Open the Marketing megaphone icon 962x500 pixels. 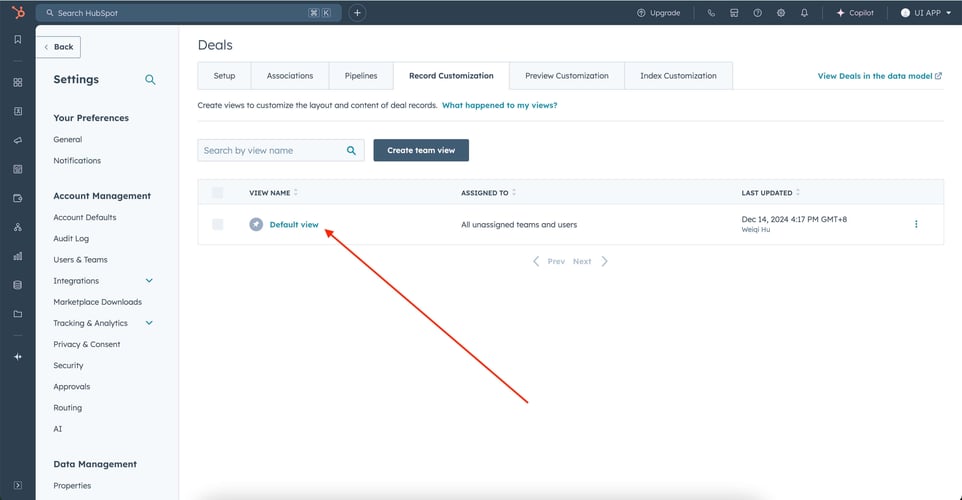(18, 140)
